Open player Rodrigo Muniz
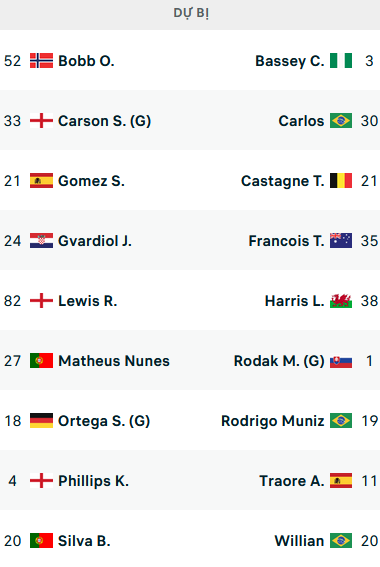The width and height of the screenshot is (380, 567). point(273,421)
